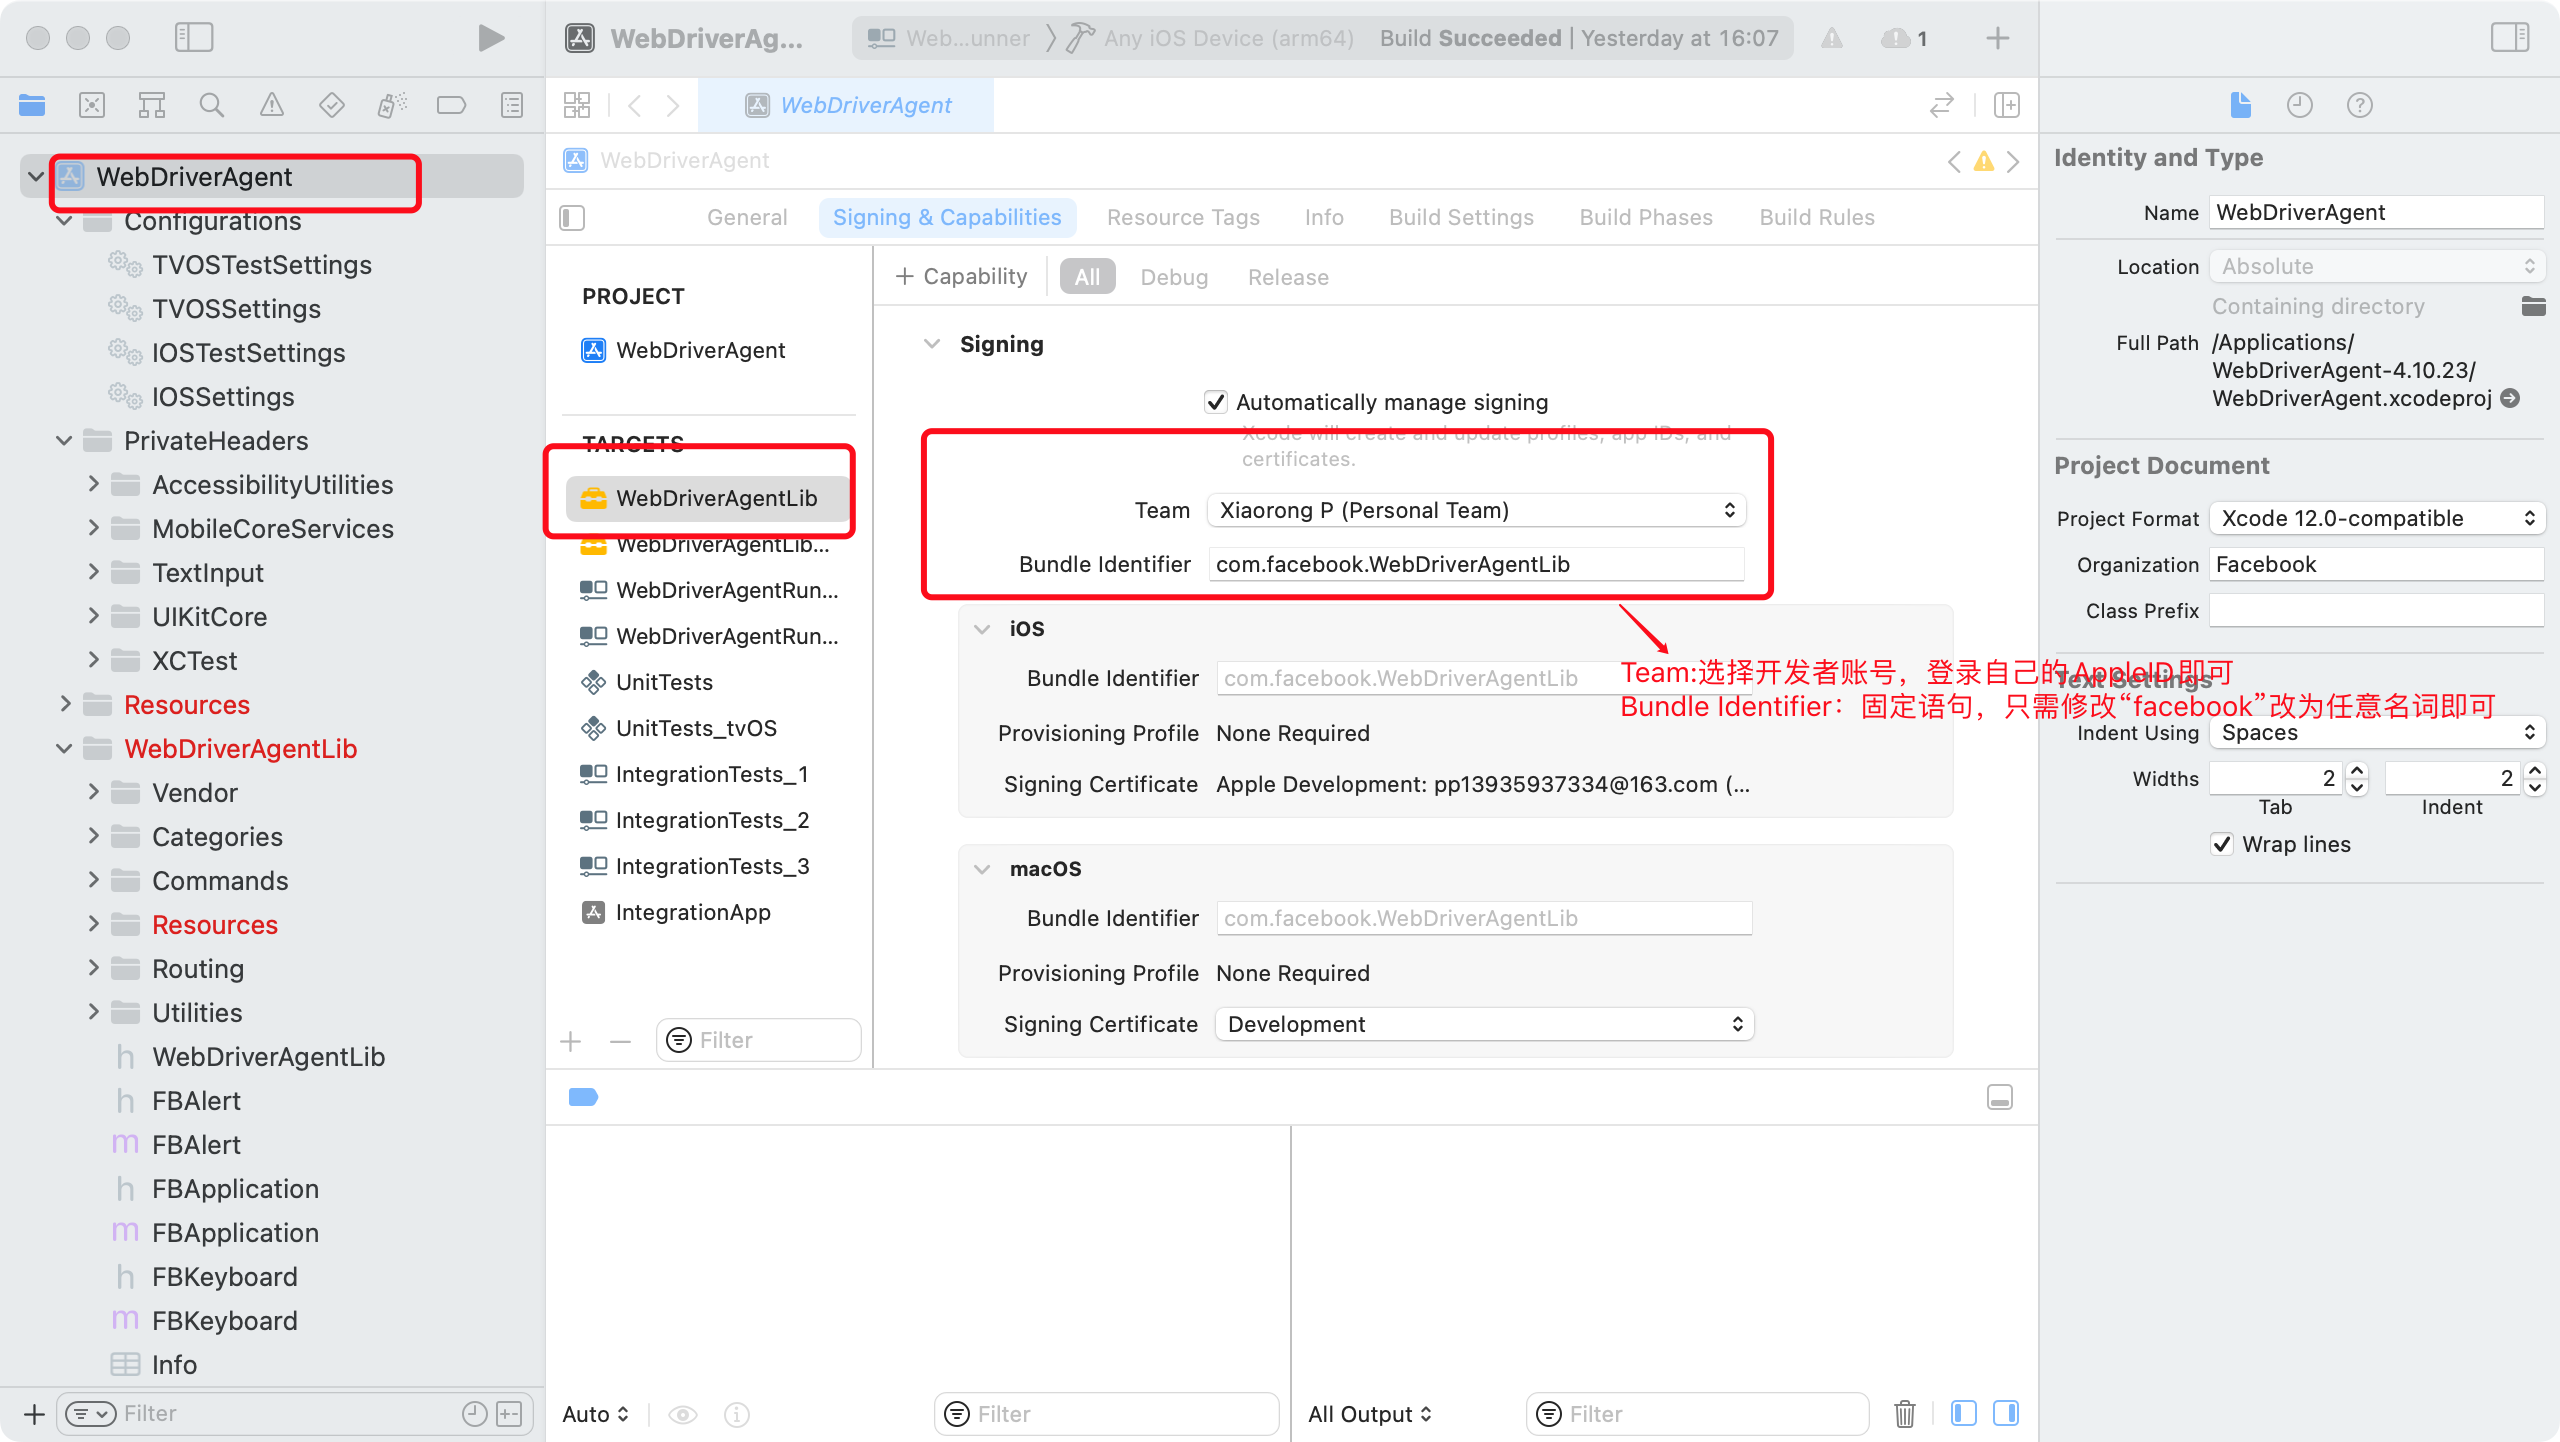The height and width of the screenshot is (1442, 2560).
Task: Open the Auto variables scope dropdown
Action: (595, 1414)
